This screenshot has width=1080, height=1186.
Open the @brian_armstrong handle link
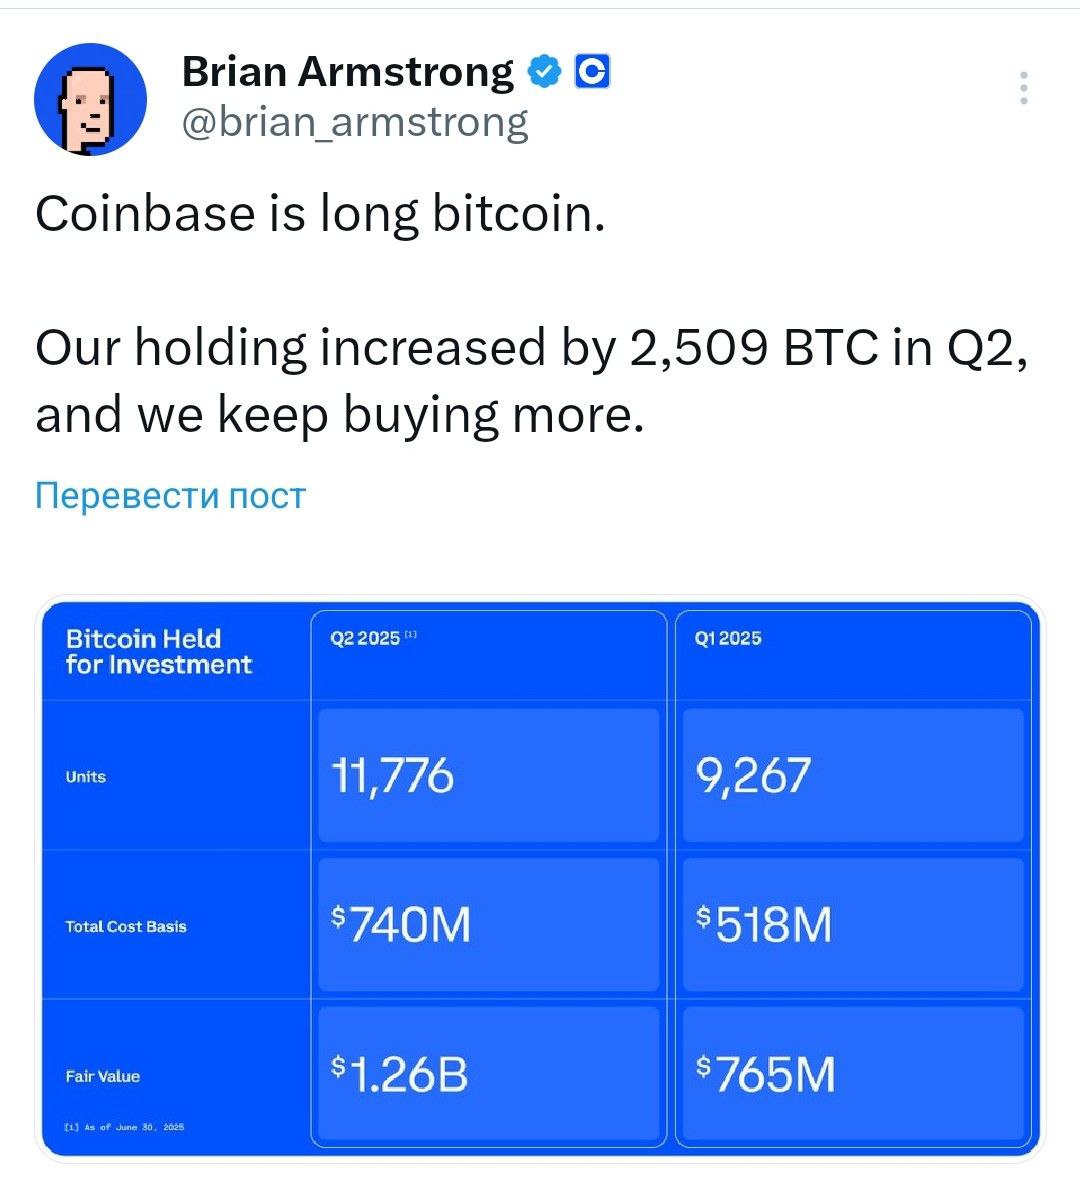355,123
